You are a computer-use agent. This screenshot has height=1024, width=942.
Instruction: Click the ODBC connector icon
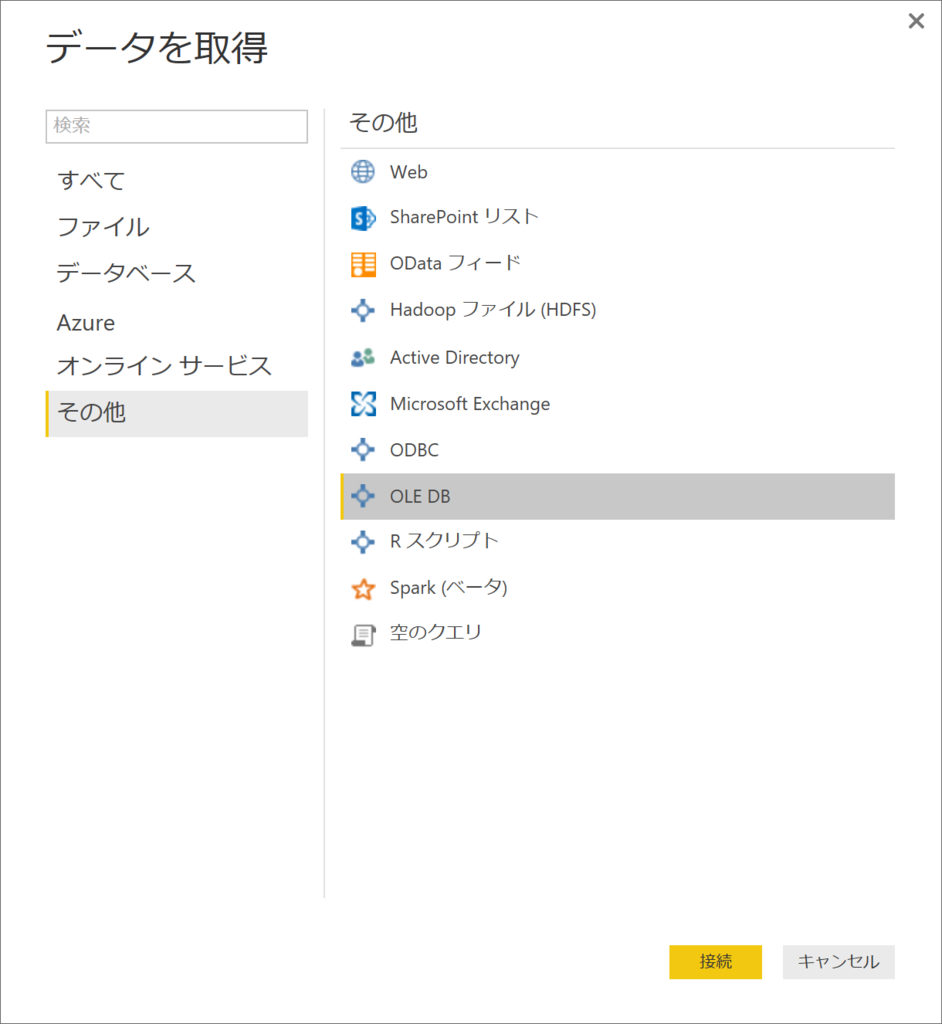[363, 449]
